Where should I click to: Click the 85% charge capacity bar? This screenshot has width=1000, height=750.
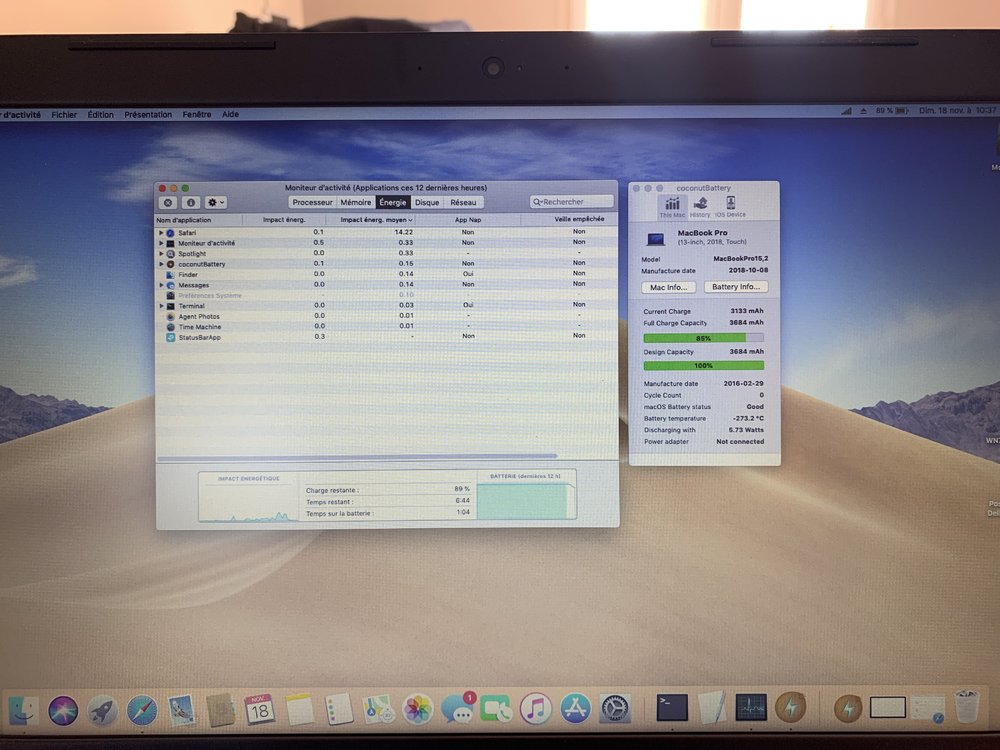pyautogui.click(x=703, y=338)
